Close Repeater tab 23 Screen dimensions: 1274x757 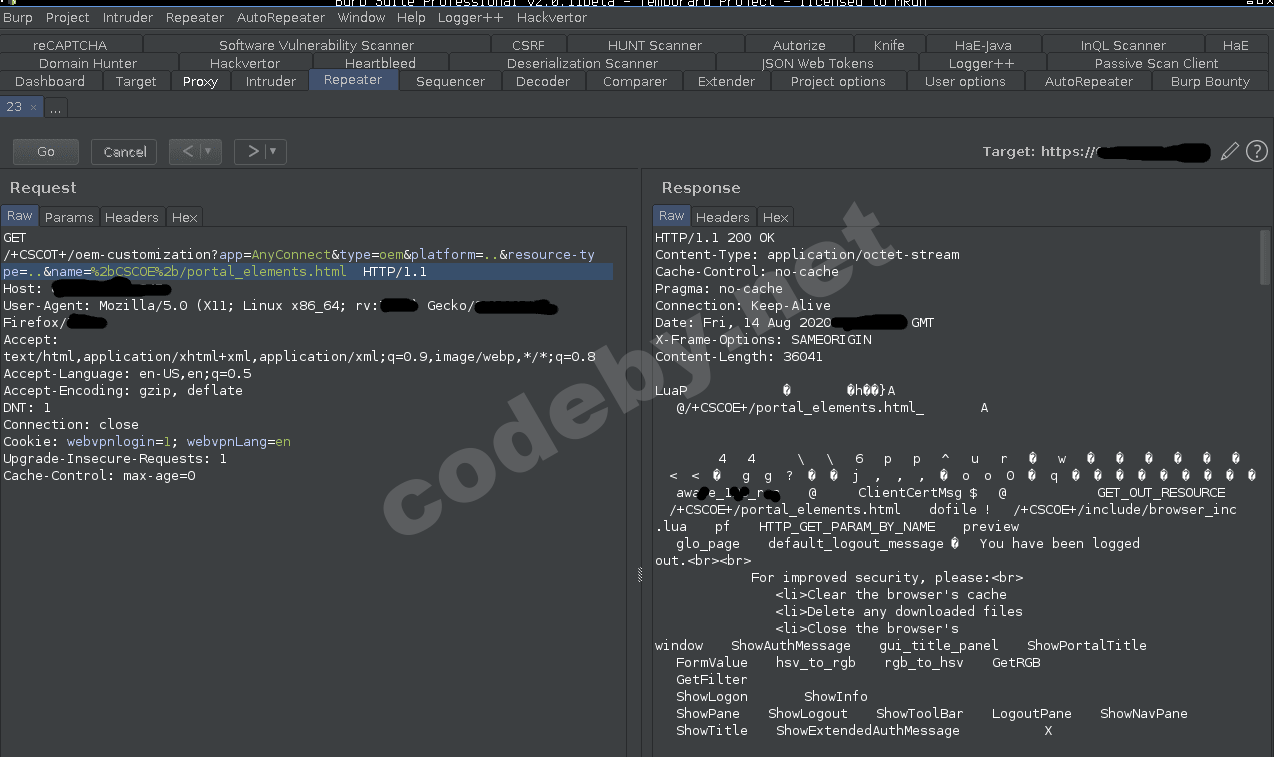click(33, 107)
